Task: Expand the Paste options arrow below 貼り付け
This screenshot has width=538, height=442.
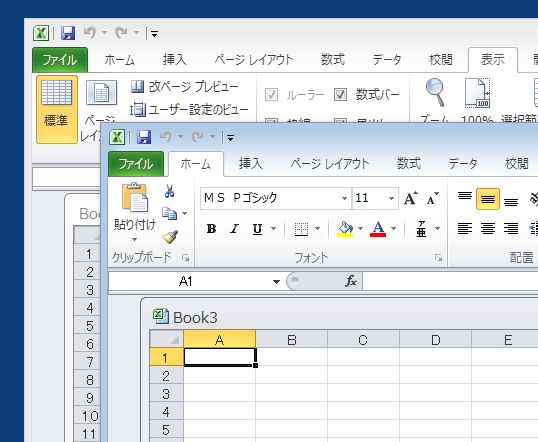Action: [x=135, y=240]
